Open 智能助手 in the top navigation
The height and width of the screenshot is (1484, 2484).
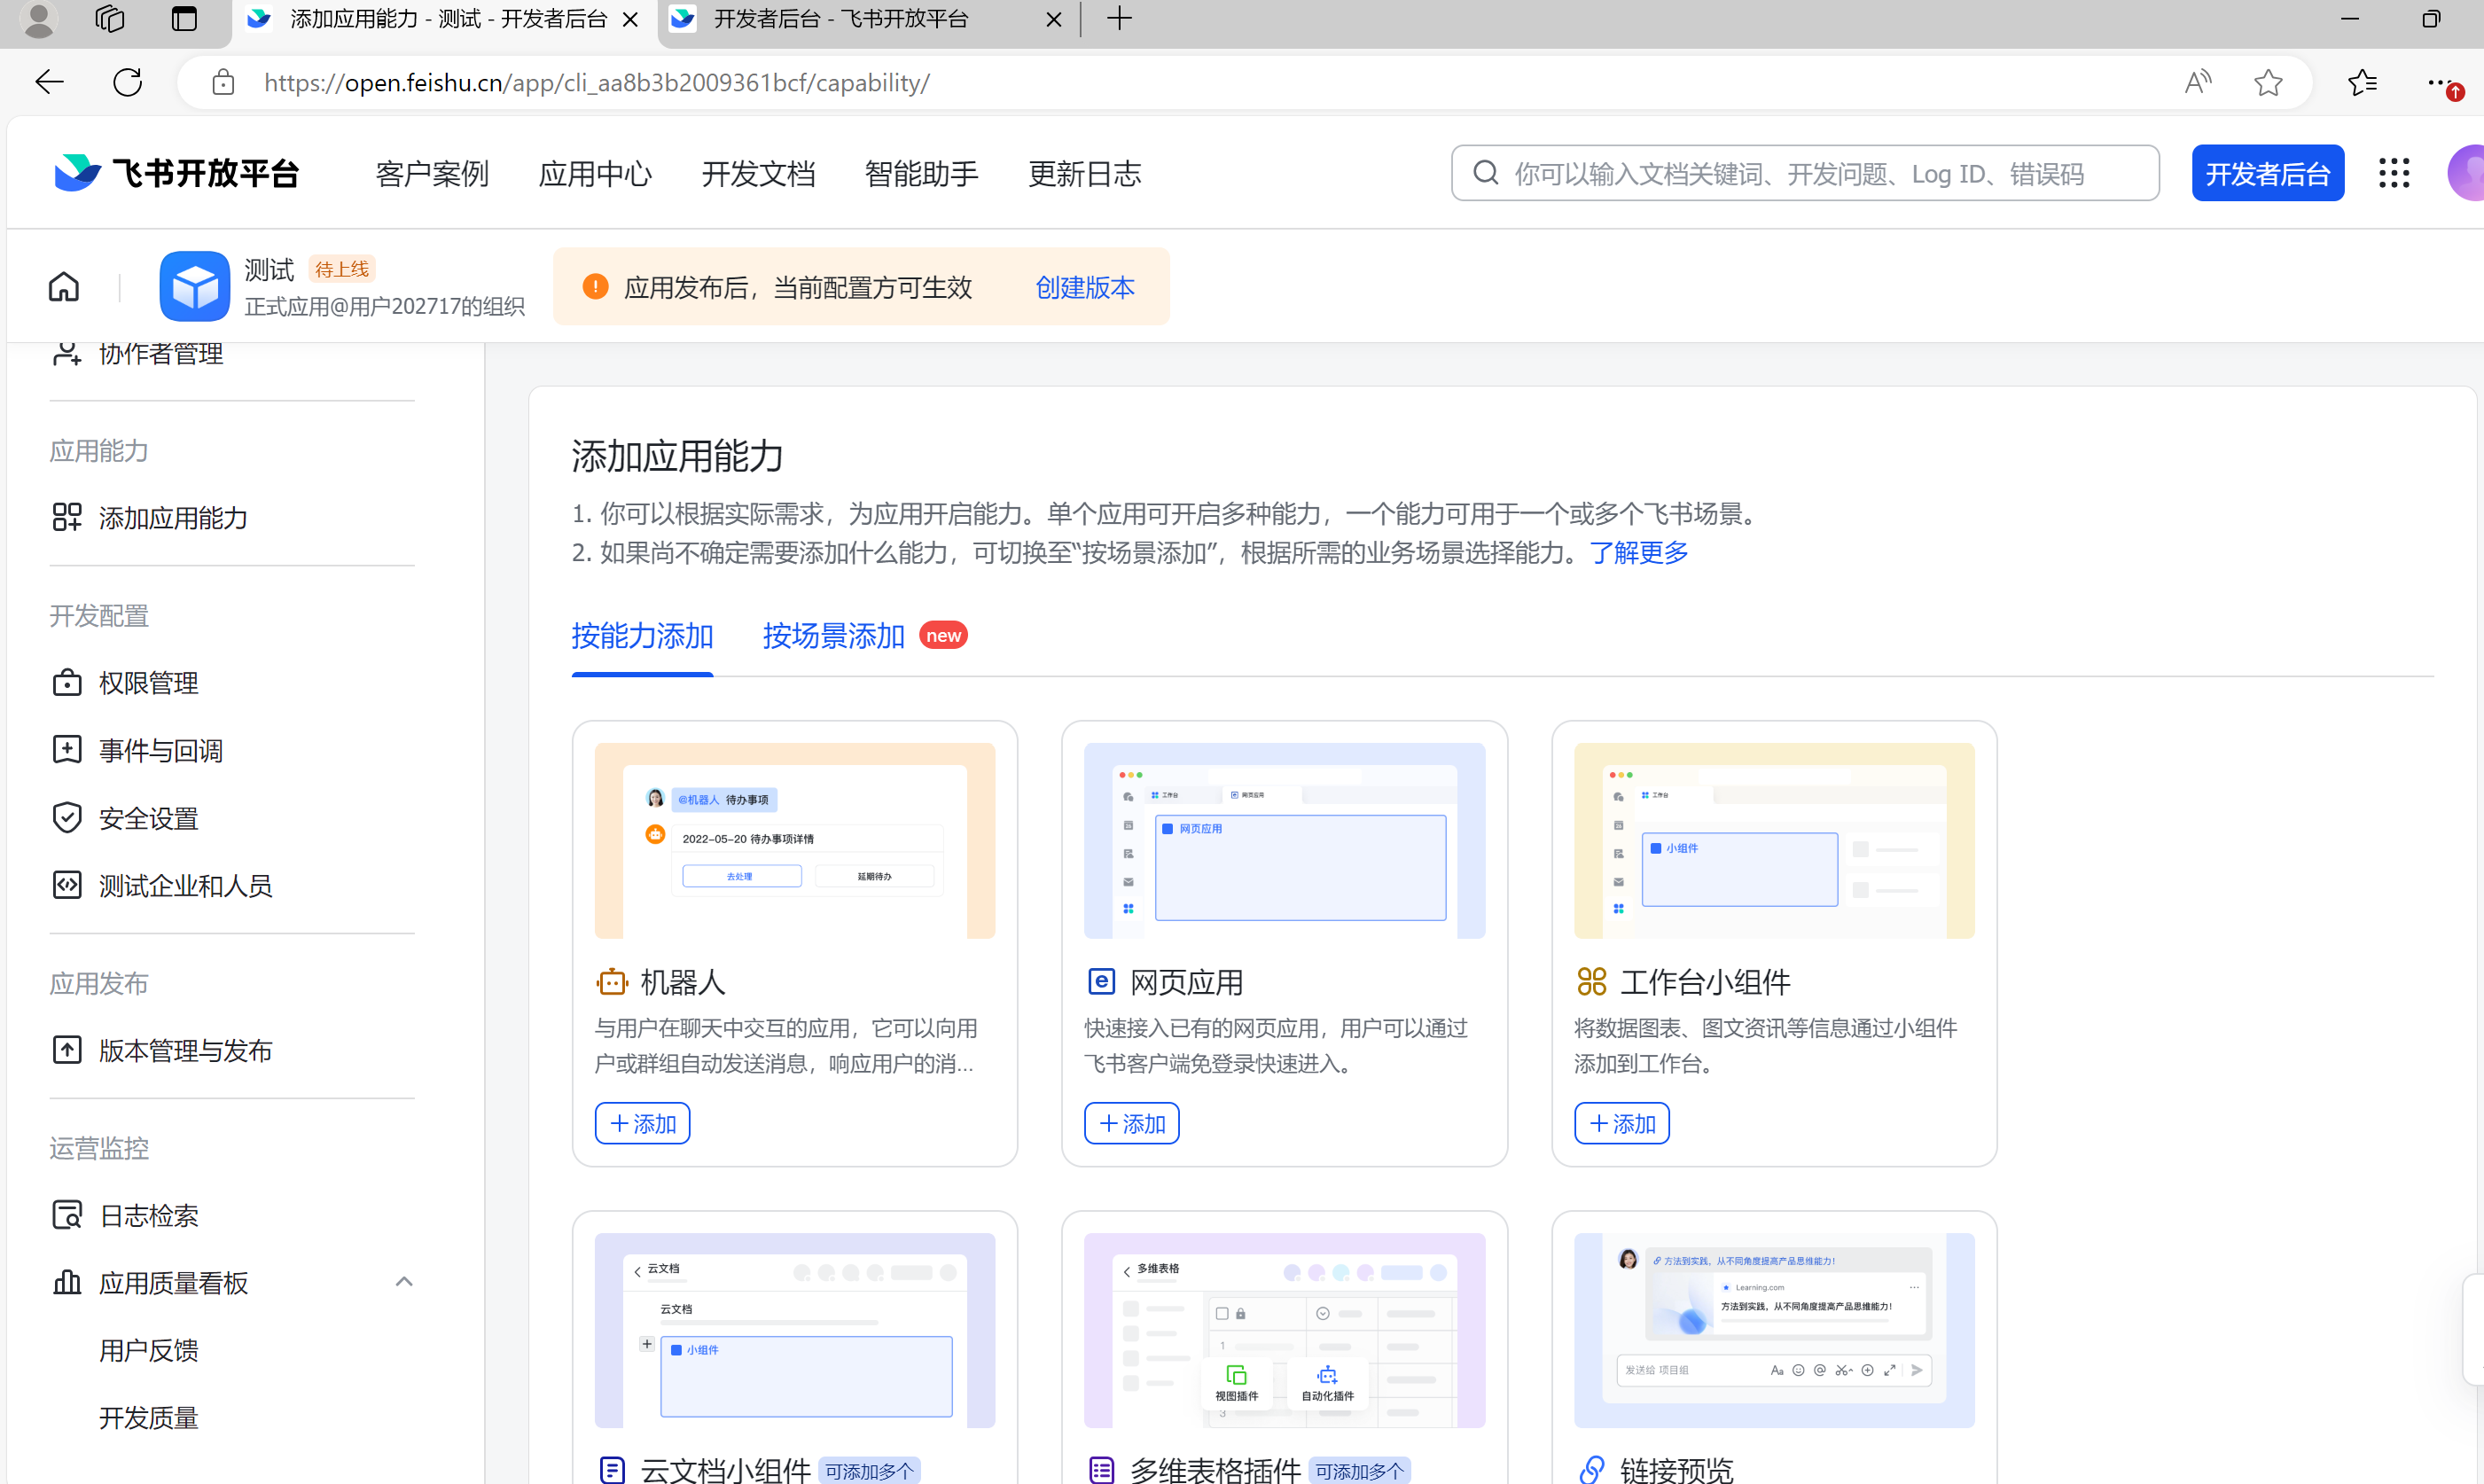tap(921, 173)
